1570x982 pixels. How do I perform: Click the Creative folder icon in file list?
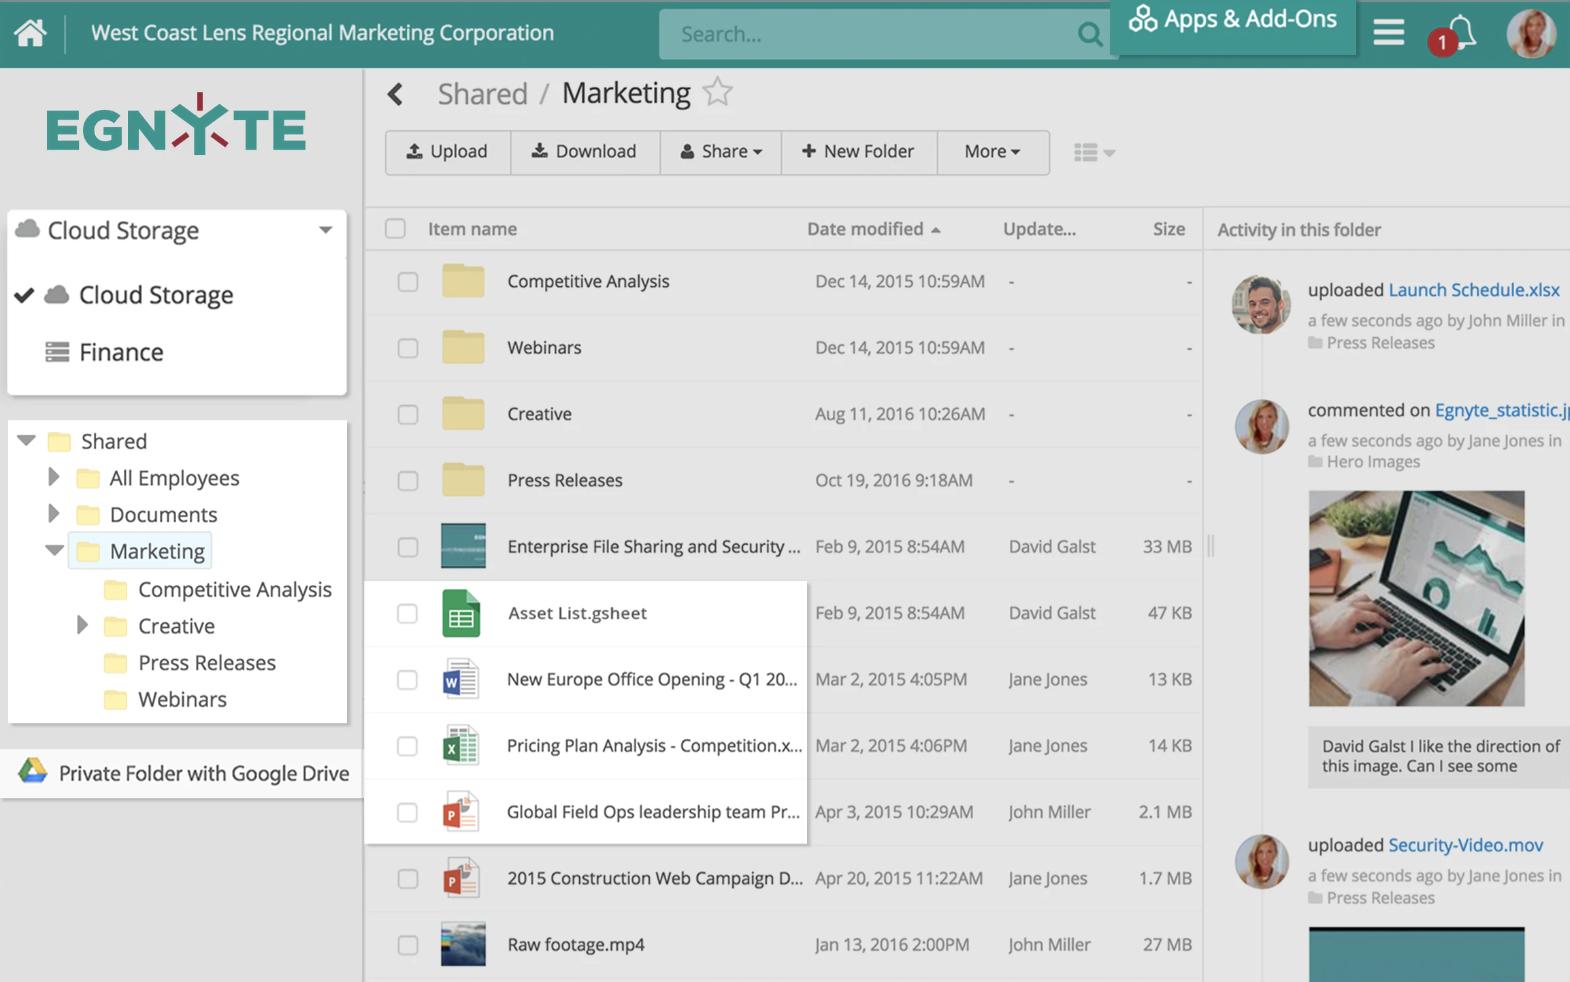(x=463, y=414)
